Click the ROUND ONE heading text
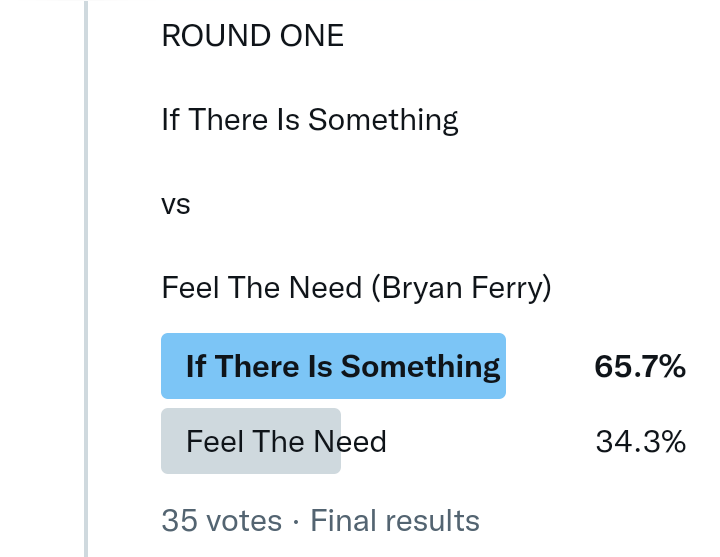Viewport: 720px width, 557px height. [x=252, y=36]
